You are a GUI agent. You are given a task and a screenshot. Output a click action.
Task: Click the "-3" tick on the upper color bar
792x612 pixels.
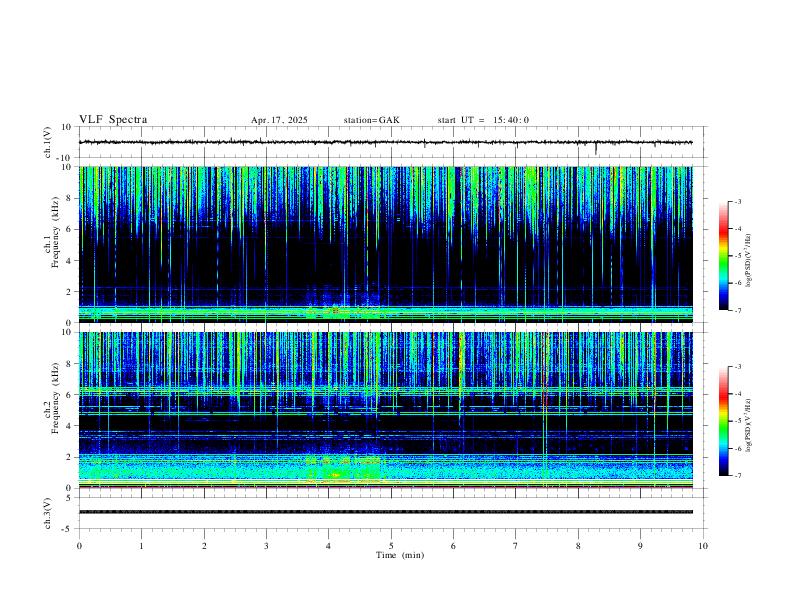[x=737, y=201]
